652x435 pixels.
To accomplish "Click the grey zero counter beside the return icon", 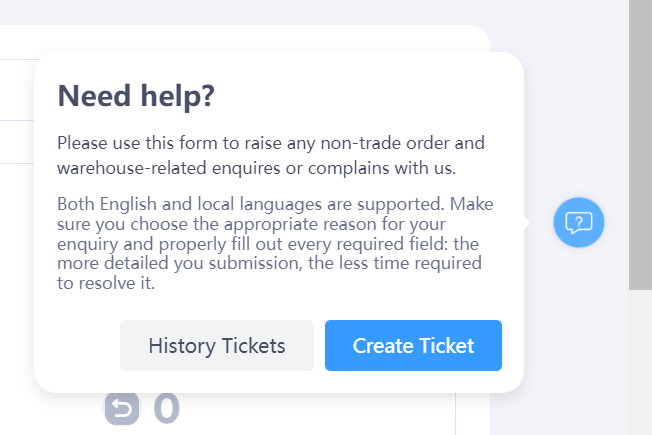I will click(x=166, y=407).
